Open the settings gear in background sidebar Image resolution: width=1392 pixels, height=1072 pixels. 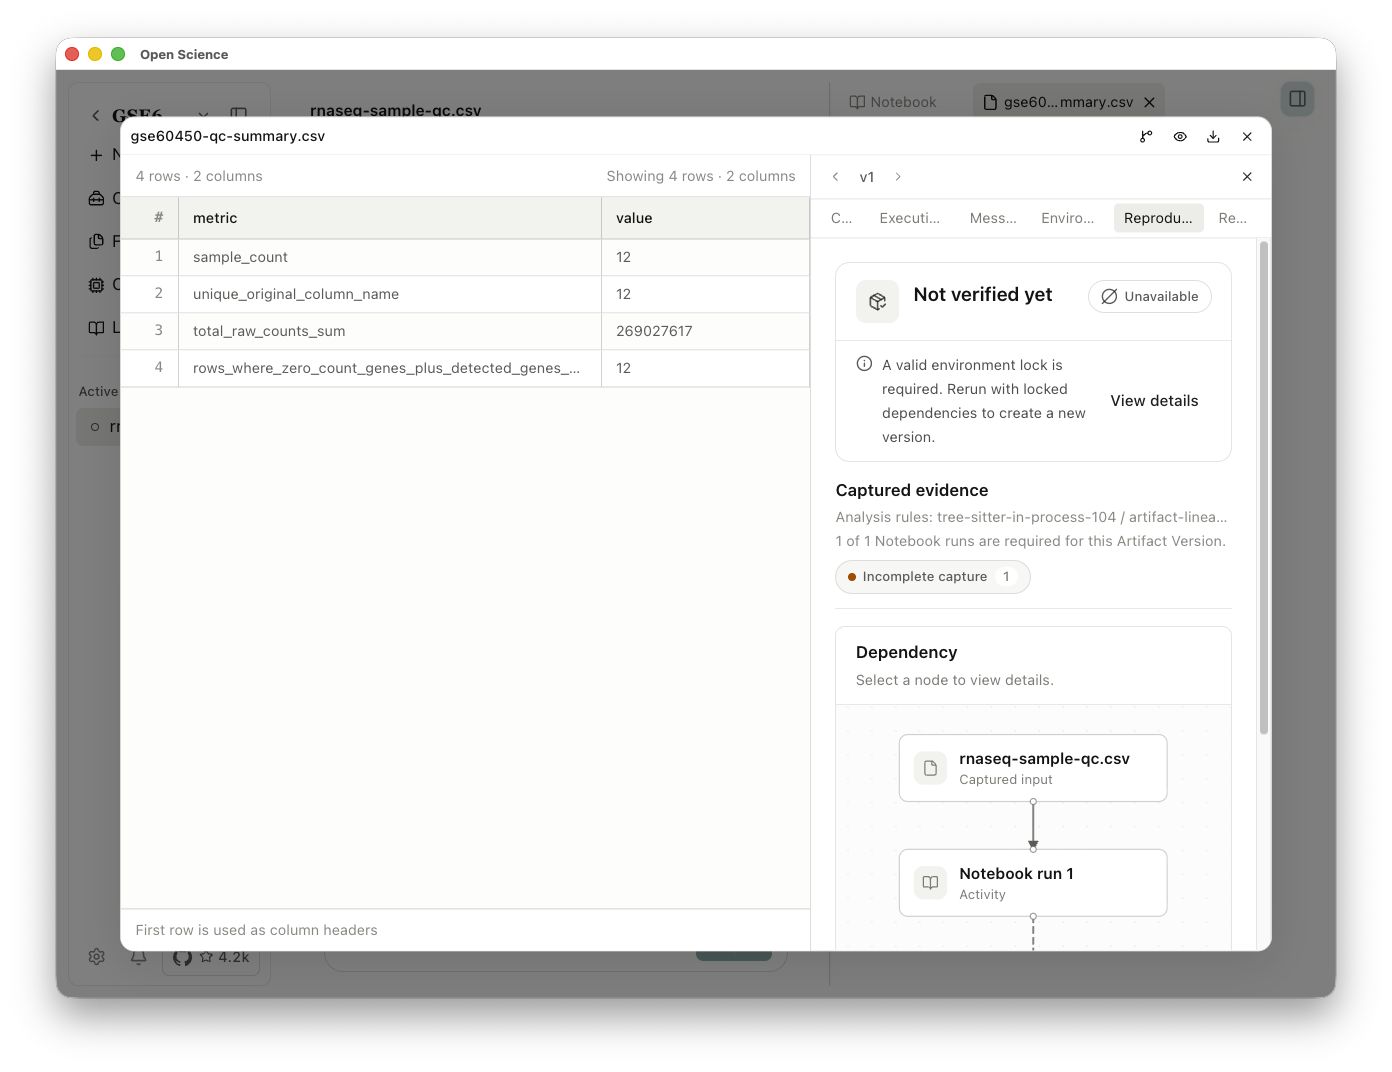pyautogui.click(x=96, y=957)
